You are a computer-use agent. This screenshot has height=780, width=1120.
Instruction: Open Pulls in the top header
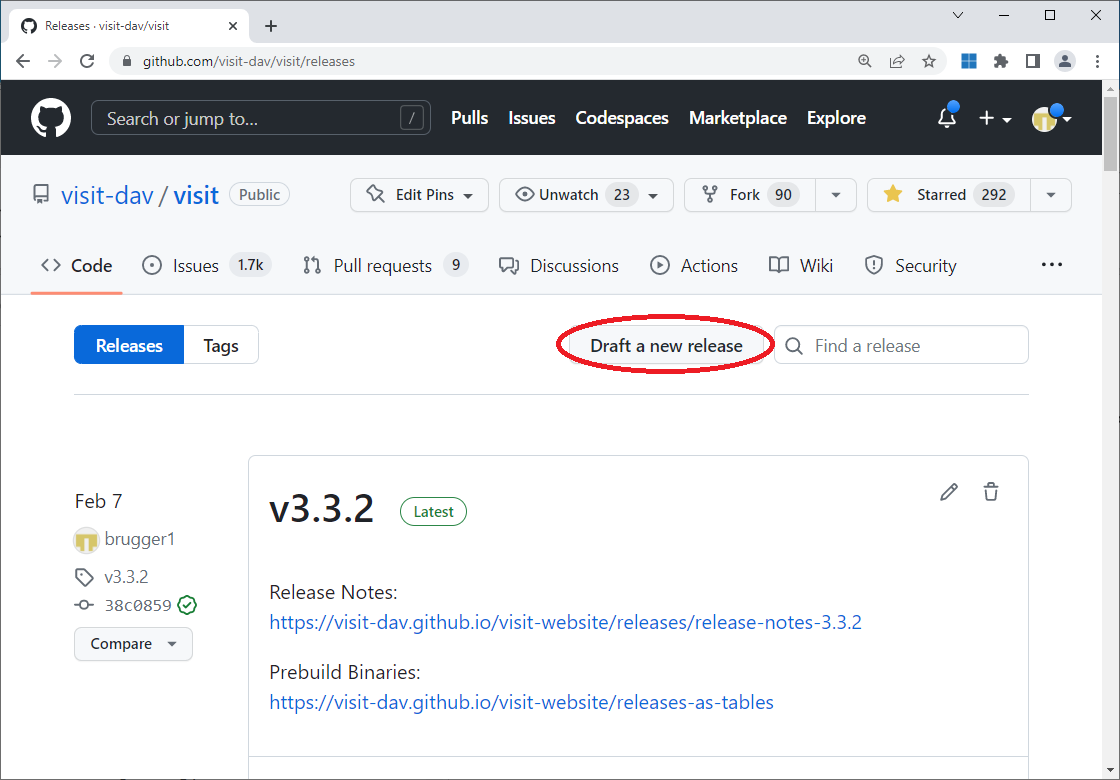click(469, 118)
